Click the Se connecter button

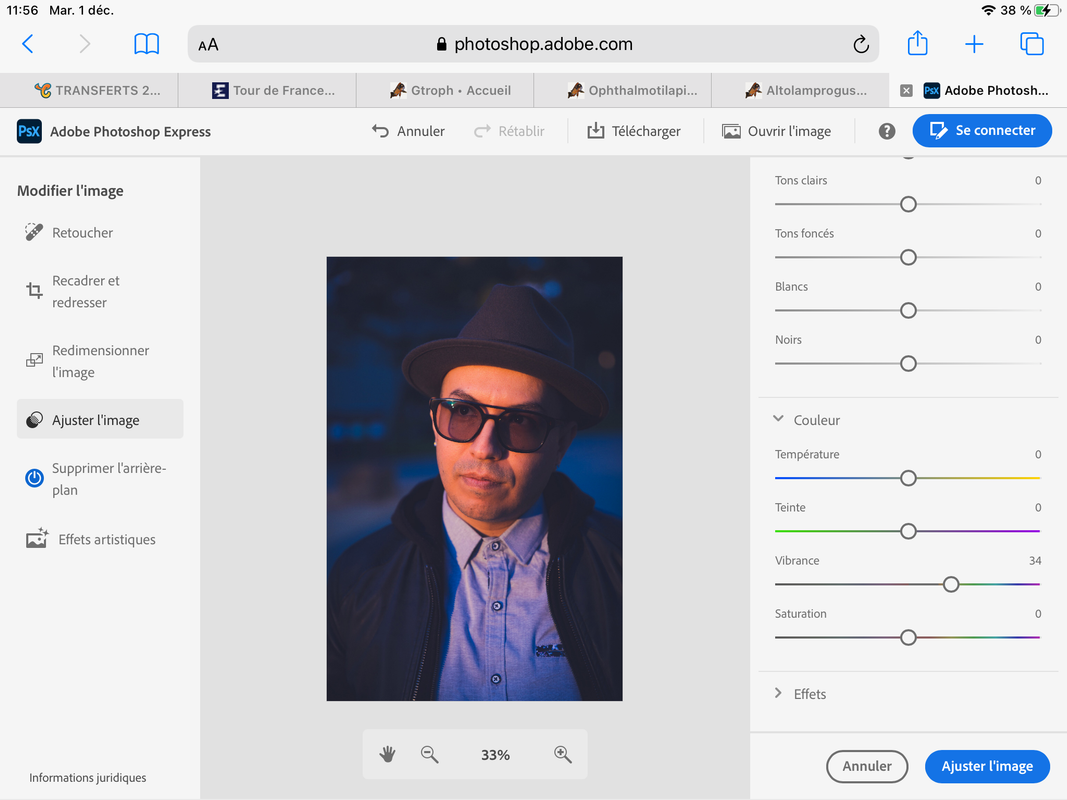981,131
